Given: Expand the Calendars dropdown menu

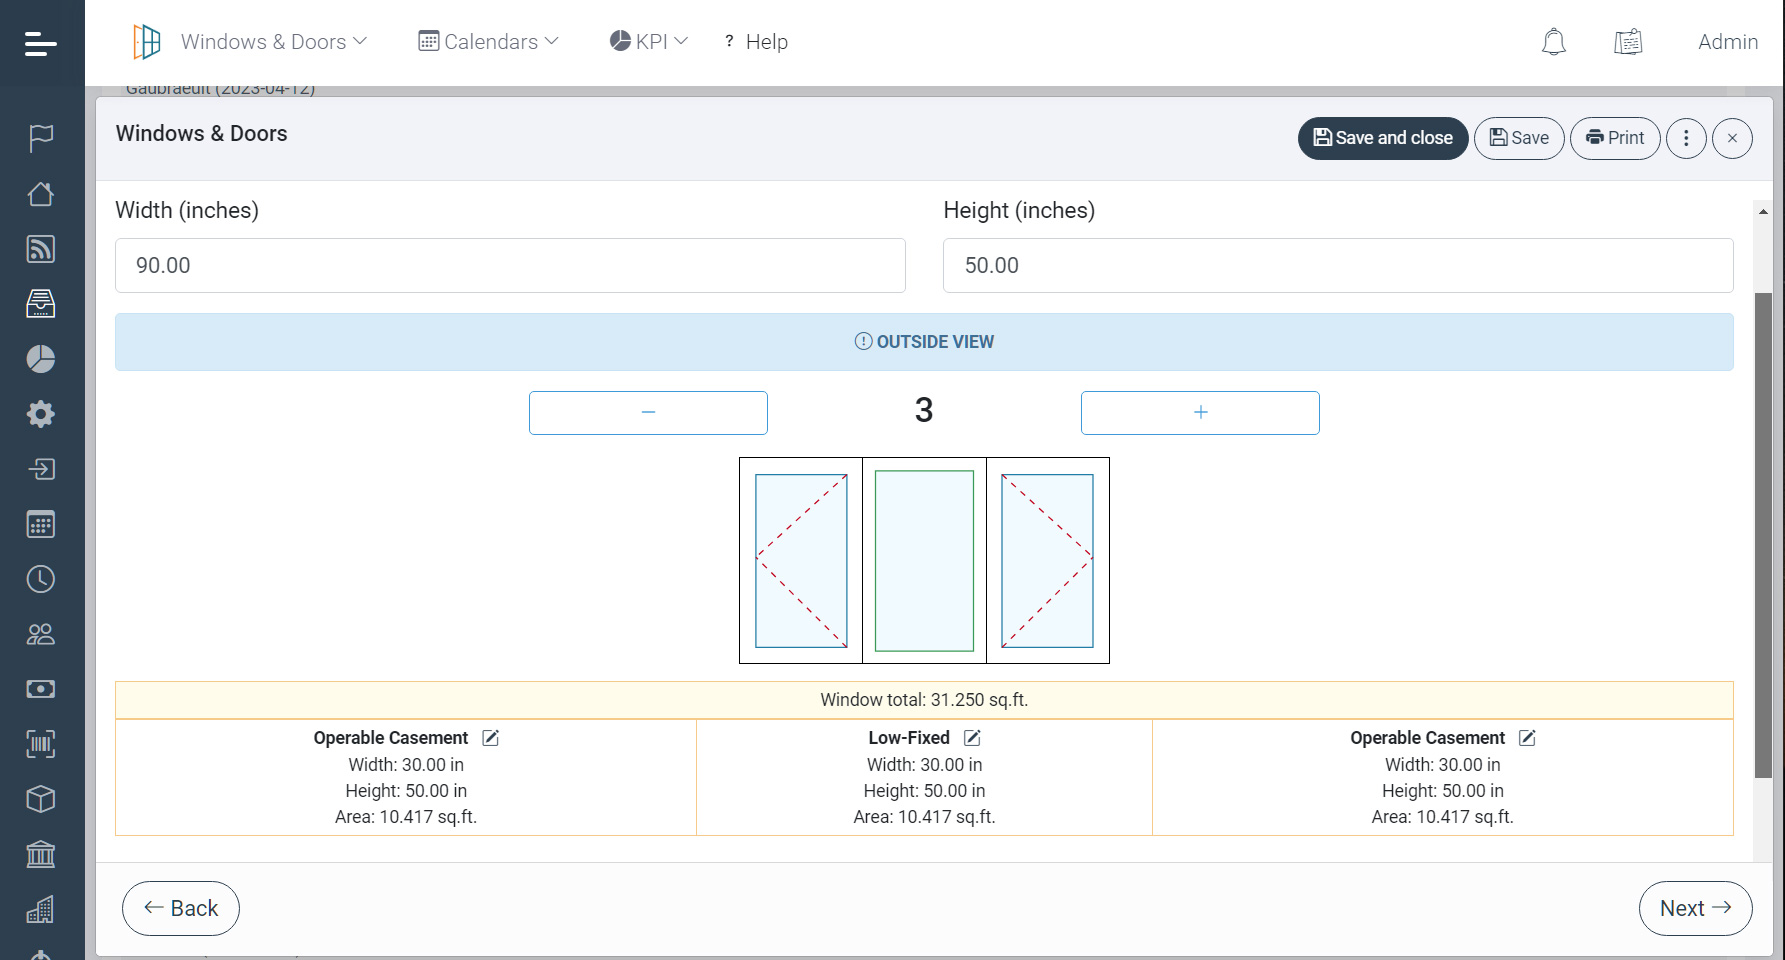Looking at the screenshot, I should point(488,42).
